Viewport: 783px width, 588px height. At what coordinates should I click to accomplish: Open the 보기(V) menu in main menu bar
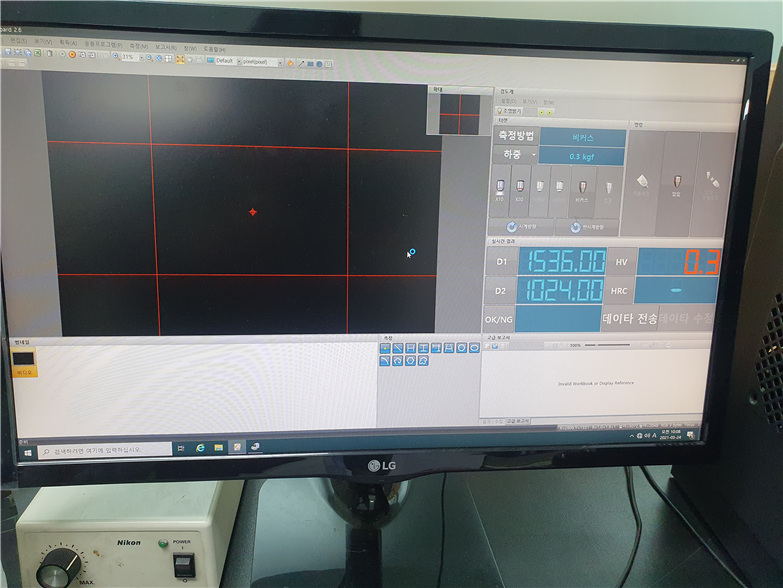coord(43,41)
